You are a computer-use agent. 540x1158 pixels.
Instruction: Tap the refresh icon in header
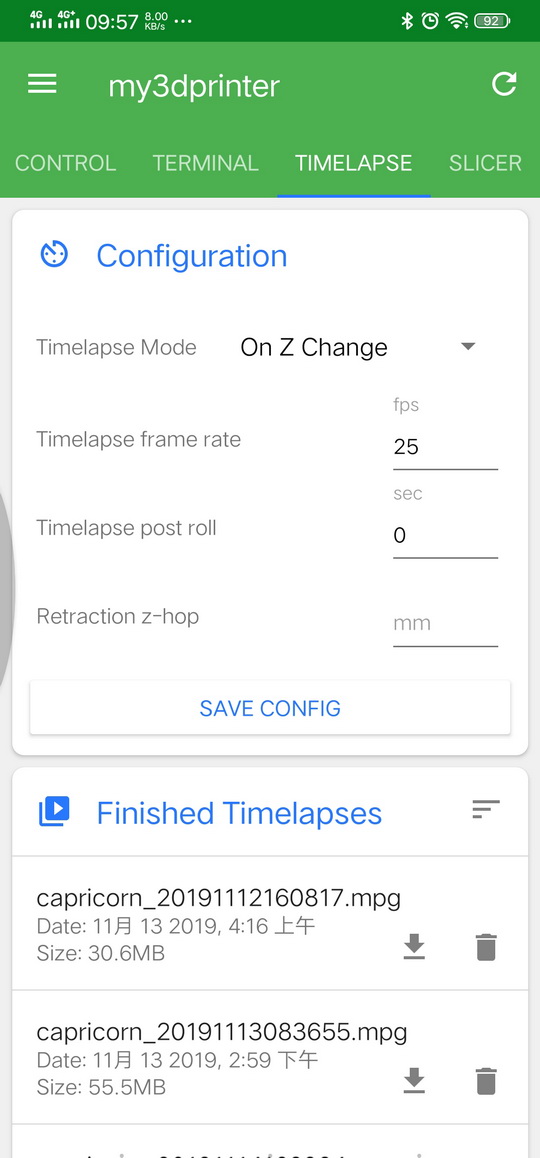[x=504, y=84]
